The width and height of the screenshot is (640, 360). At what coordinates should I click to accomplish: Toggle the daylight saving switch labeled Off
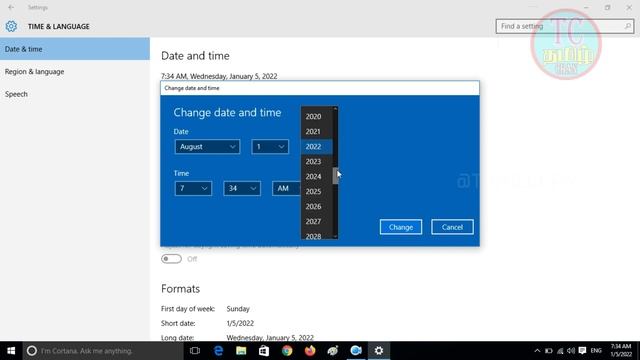pos(171,259)
